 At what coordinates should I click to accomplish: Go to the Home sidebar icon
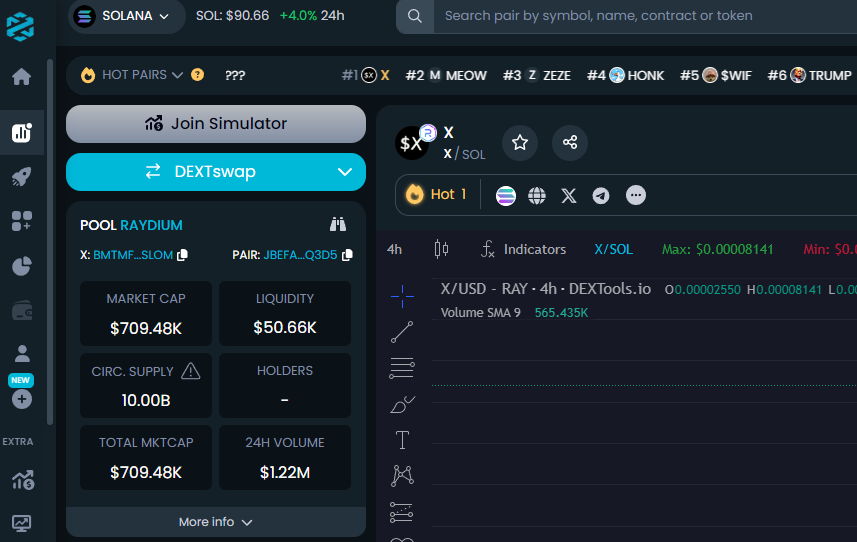[x=22, y=76]
